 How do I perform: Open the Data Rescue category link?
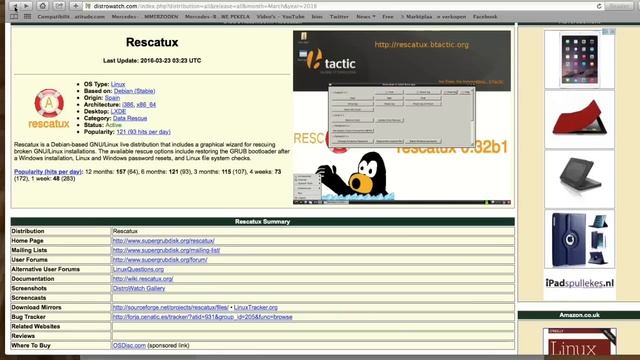(x=130, y=118)
